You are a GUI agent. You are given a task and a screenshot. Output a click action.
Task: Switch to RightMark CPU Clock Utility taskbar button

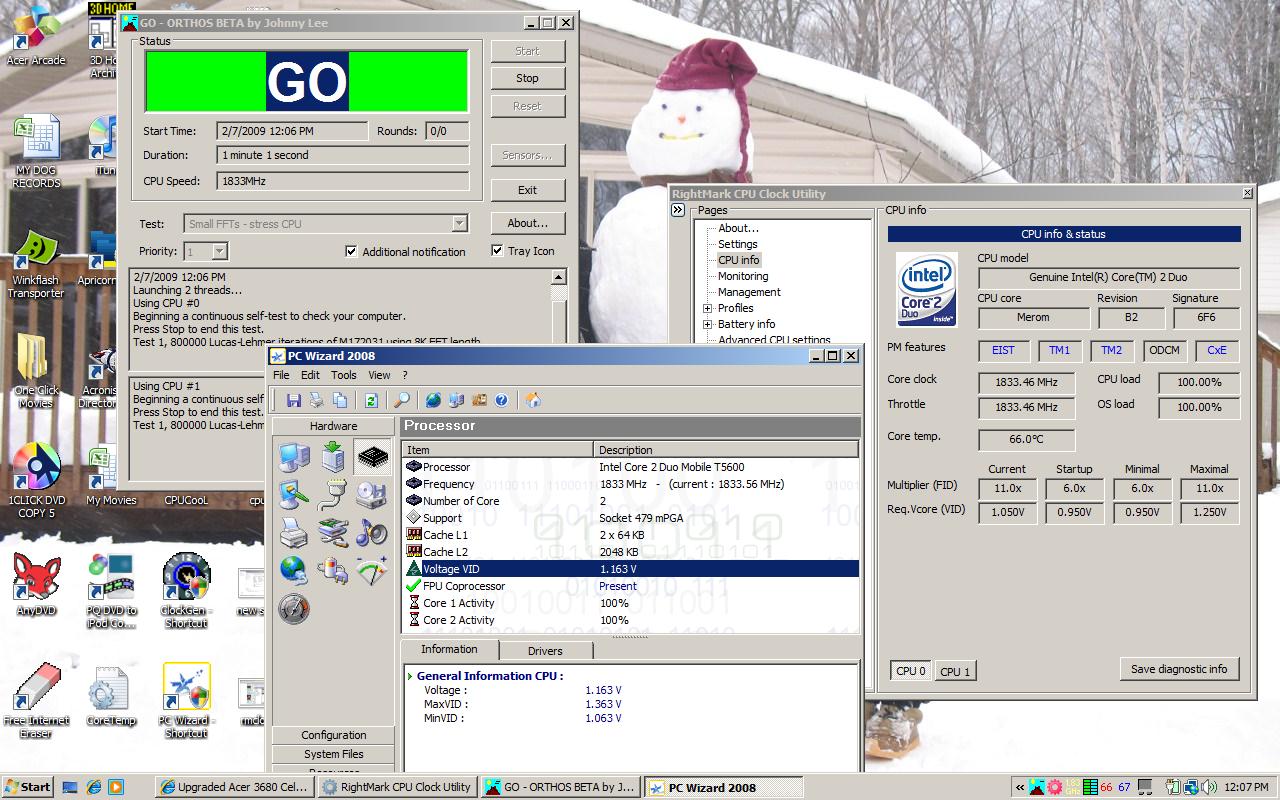pyautogui.click(x=397, y=787)
